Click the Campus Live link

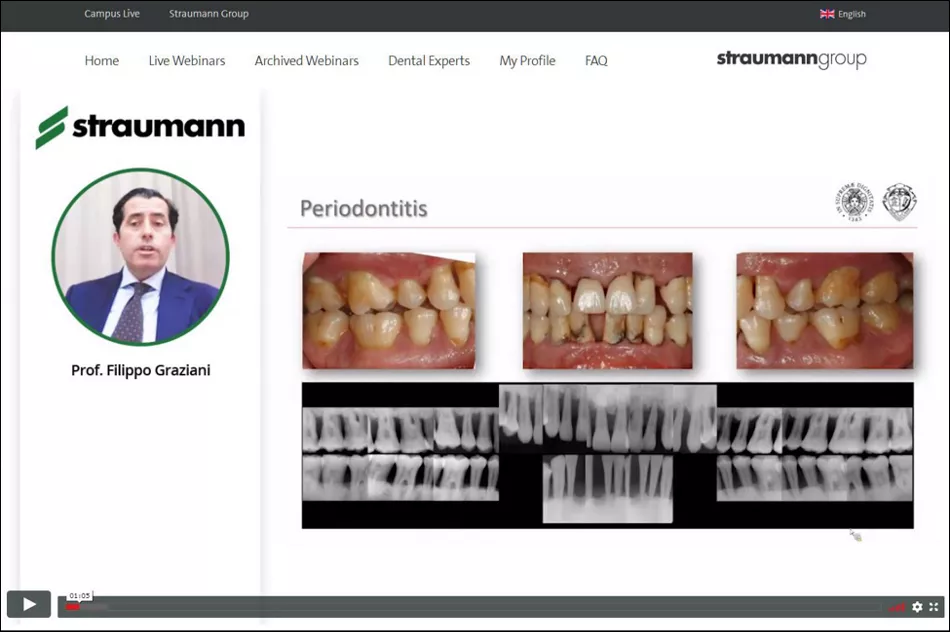(x=112, y=14)
